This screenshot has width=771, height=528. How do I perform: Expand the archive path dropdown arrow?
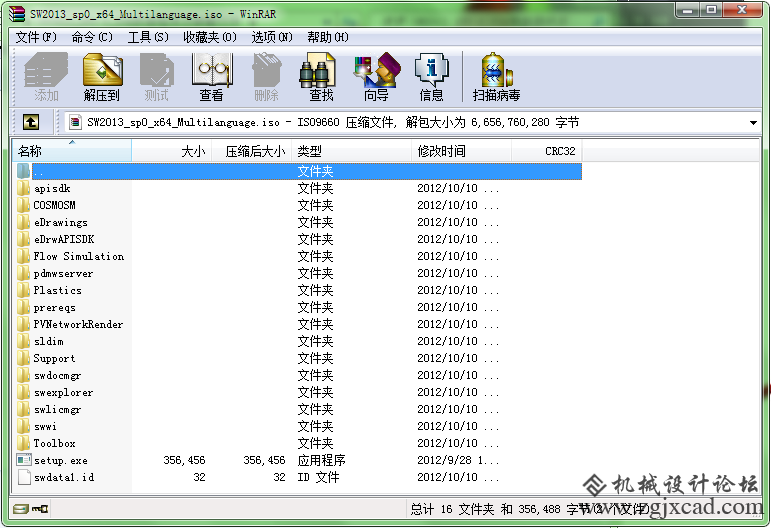coord(753,122)
